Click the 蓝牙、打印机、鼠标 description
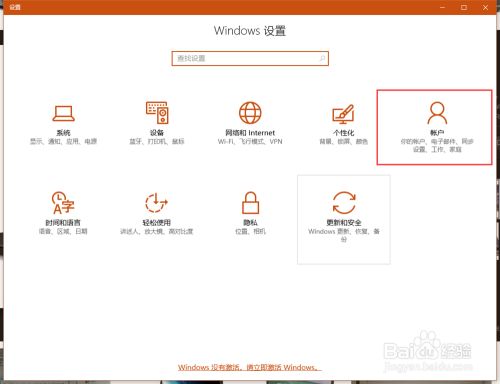Viewport: 500px width, 384px height. pos(157,142)
